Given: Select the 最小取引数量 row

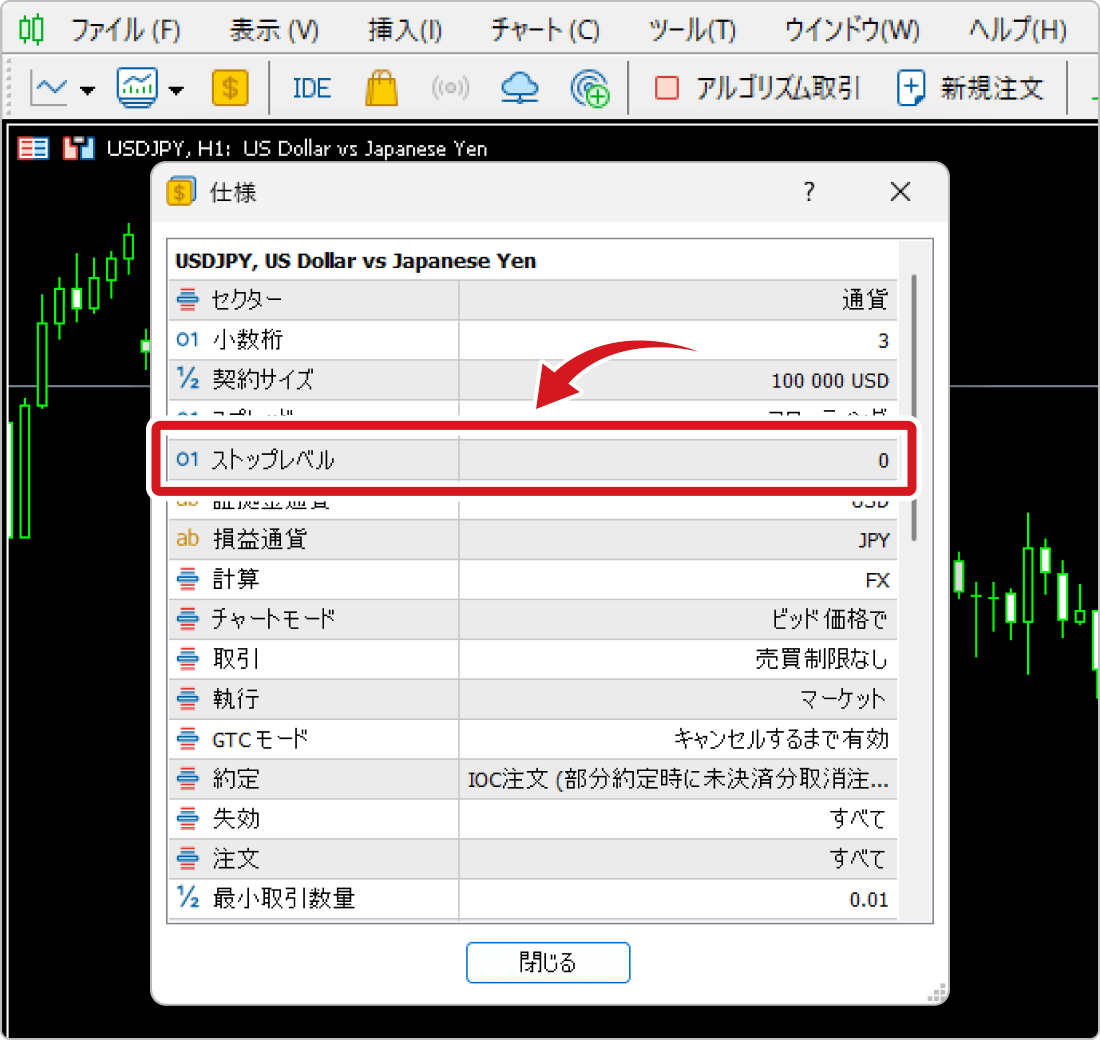Looking at the screenshot, I should (x=532, y=899).
